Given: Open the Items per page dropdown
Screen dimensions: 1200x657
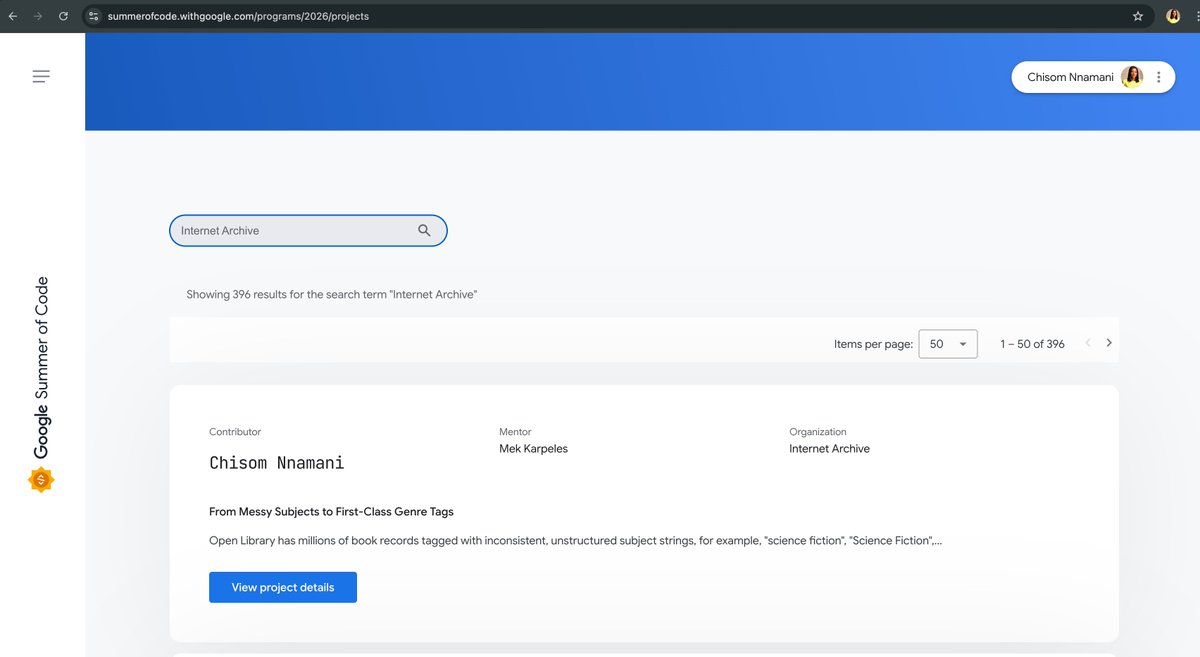Looking at the screenshot, I should [948, 344].
